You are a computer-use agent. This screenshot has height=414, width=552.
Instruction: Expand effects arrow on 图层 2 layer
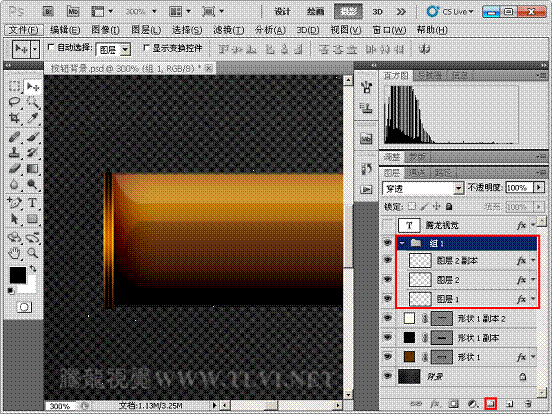tap(533, 280)
